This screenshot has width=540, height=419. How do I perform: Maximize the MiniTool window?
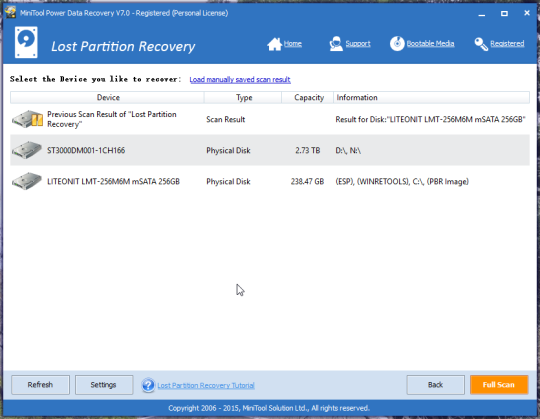pyautogui.click(x=504, y=13)
